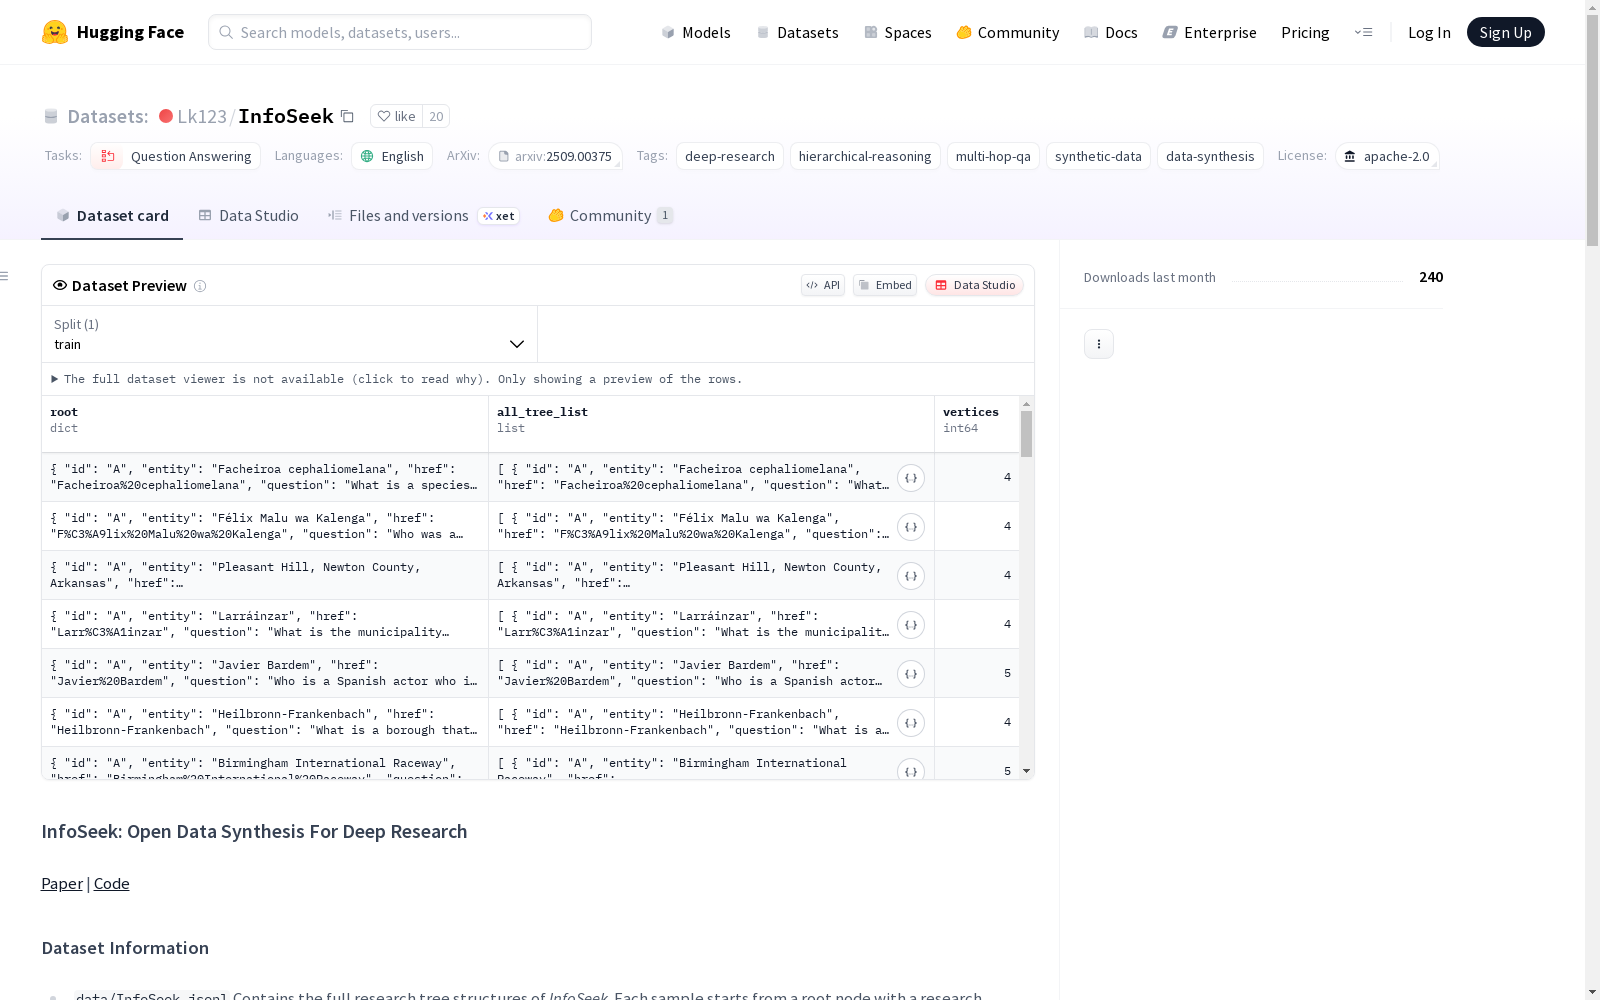The image size is (1600, 1000).
Task: Click the deep-research tag
Action: [x=730, y=156]
